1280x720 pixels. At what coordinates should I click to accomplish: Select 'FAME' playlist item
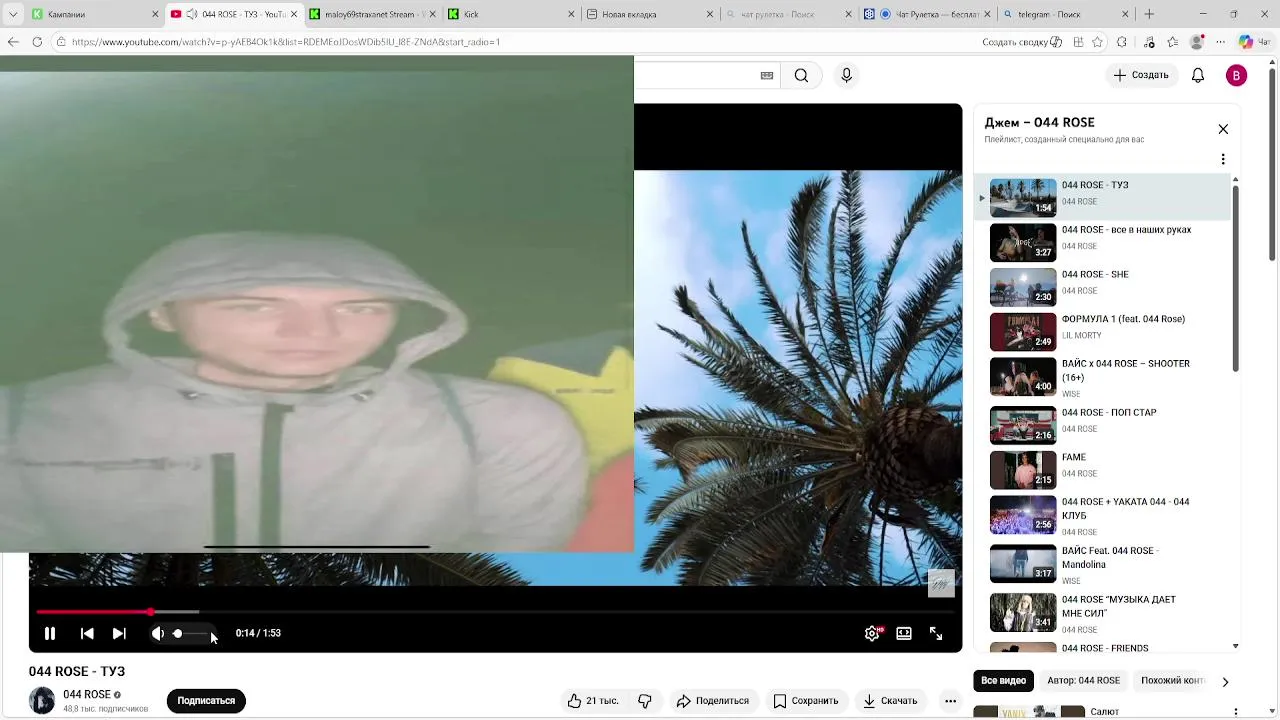[1103, 470]
